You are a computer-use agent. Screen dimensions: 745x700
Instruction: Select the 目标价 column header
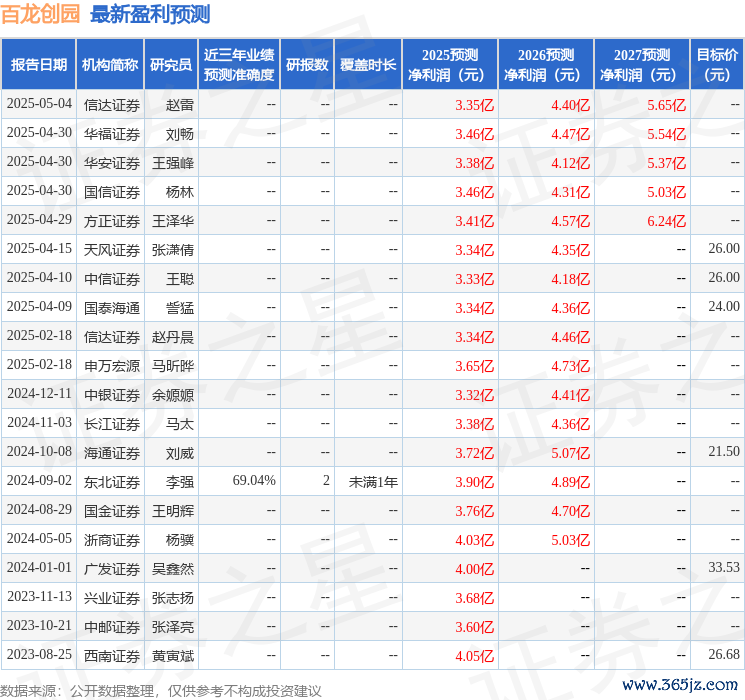pos(717,65)
